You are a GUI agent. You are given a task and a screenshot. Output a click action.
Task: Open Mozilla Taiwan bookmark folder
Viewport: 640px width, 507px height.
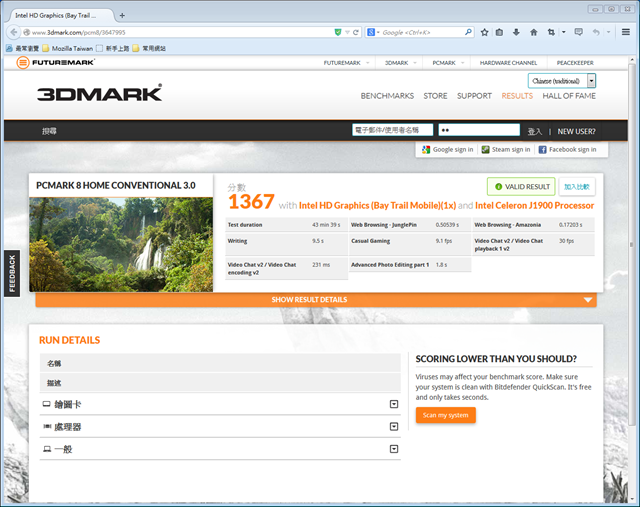(x=68, y=48)
